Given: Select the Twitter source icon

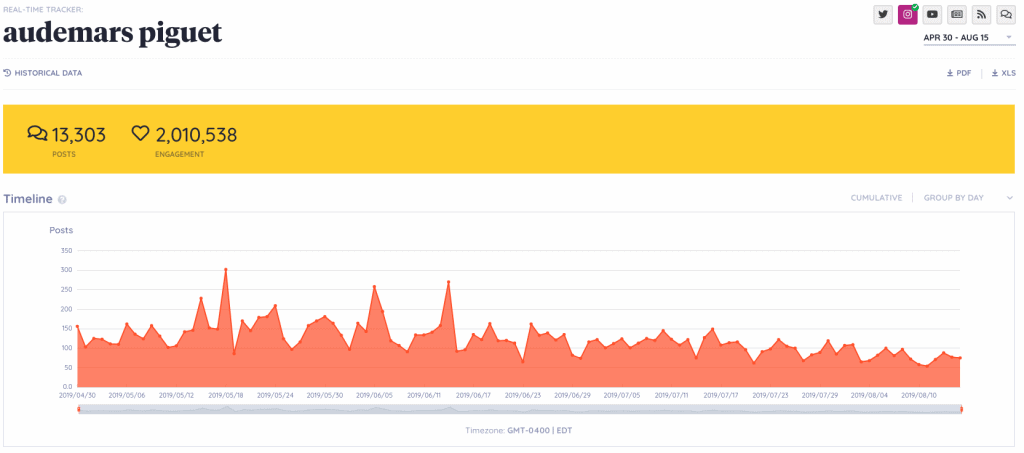Looking at the screenshot, I should click(883, 14).
